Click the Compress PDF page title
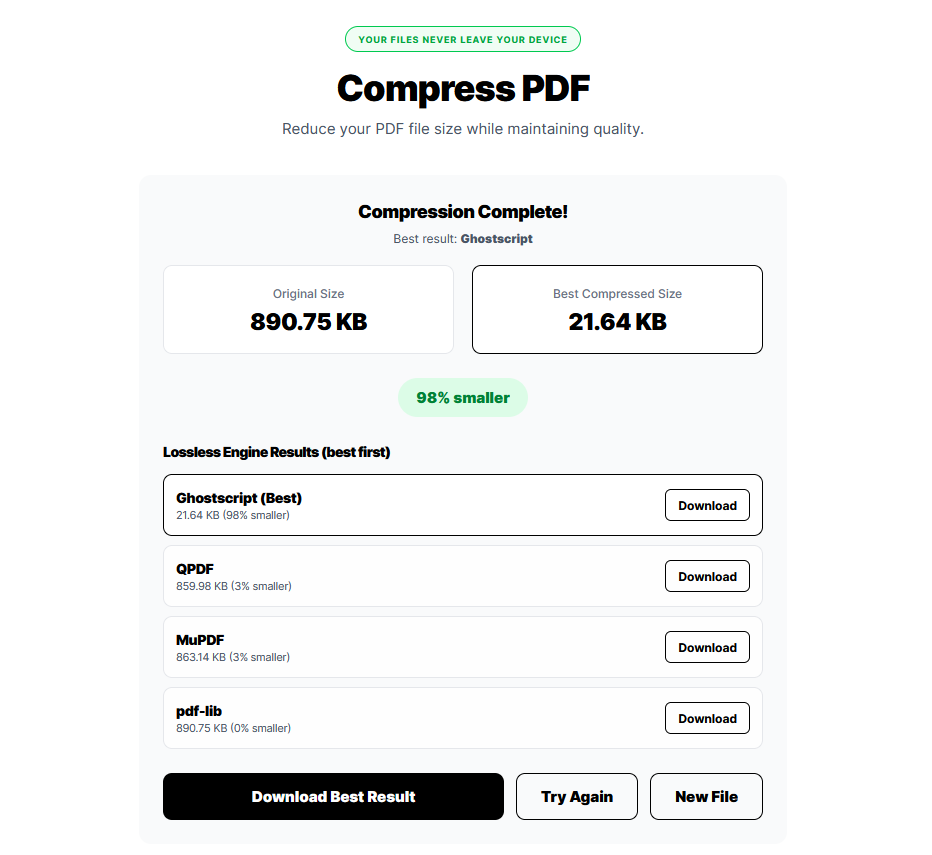This screenshot has height=855, width=932. [463, 88]
